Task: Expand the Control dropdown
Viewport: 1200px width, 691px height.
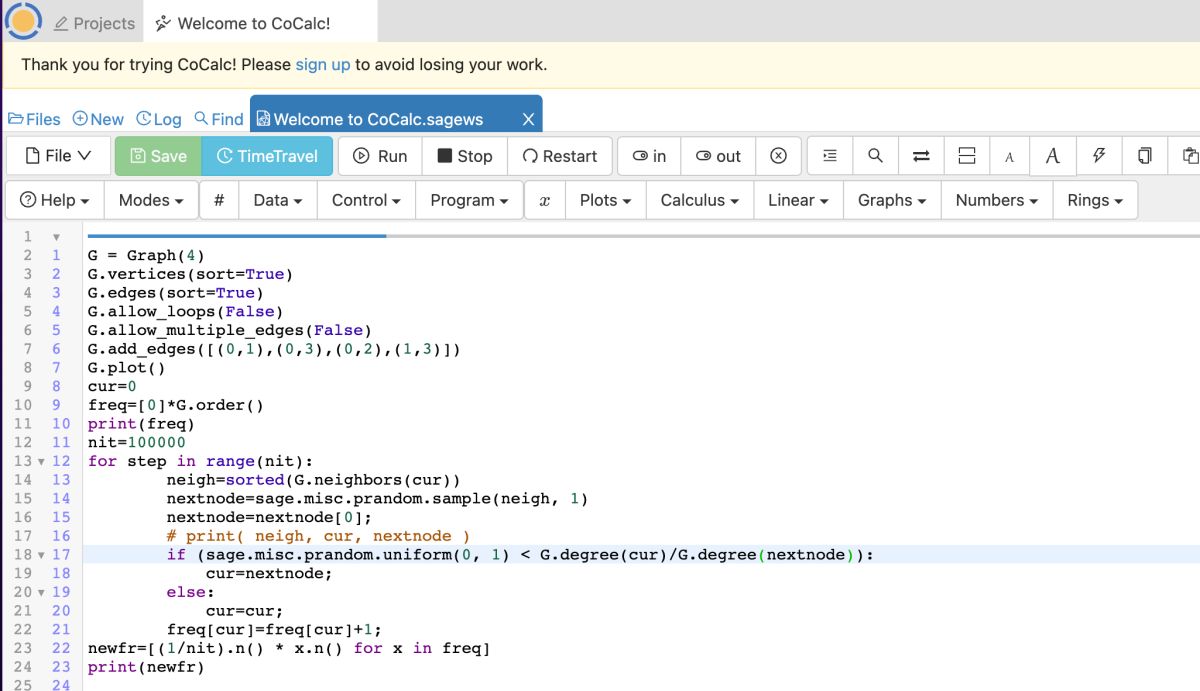Action: pyautogui.click(x=366, y=200)
